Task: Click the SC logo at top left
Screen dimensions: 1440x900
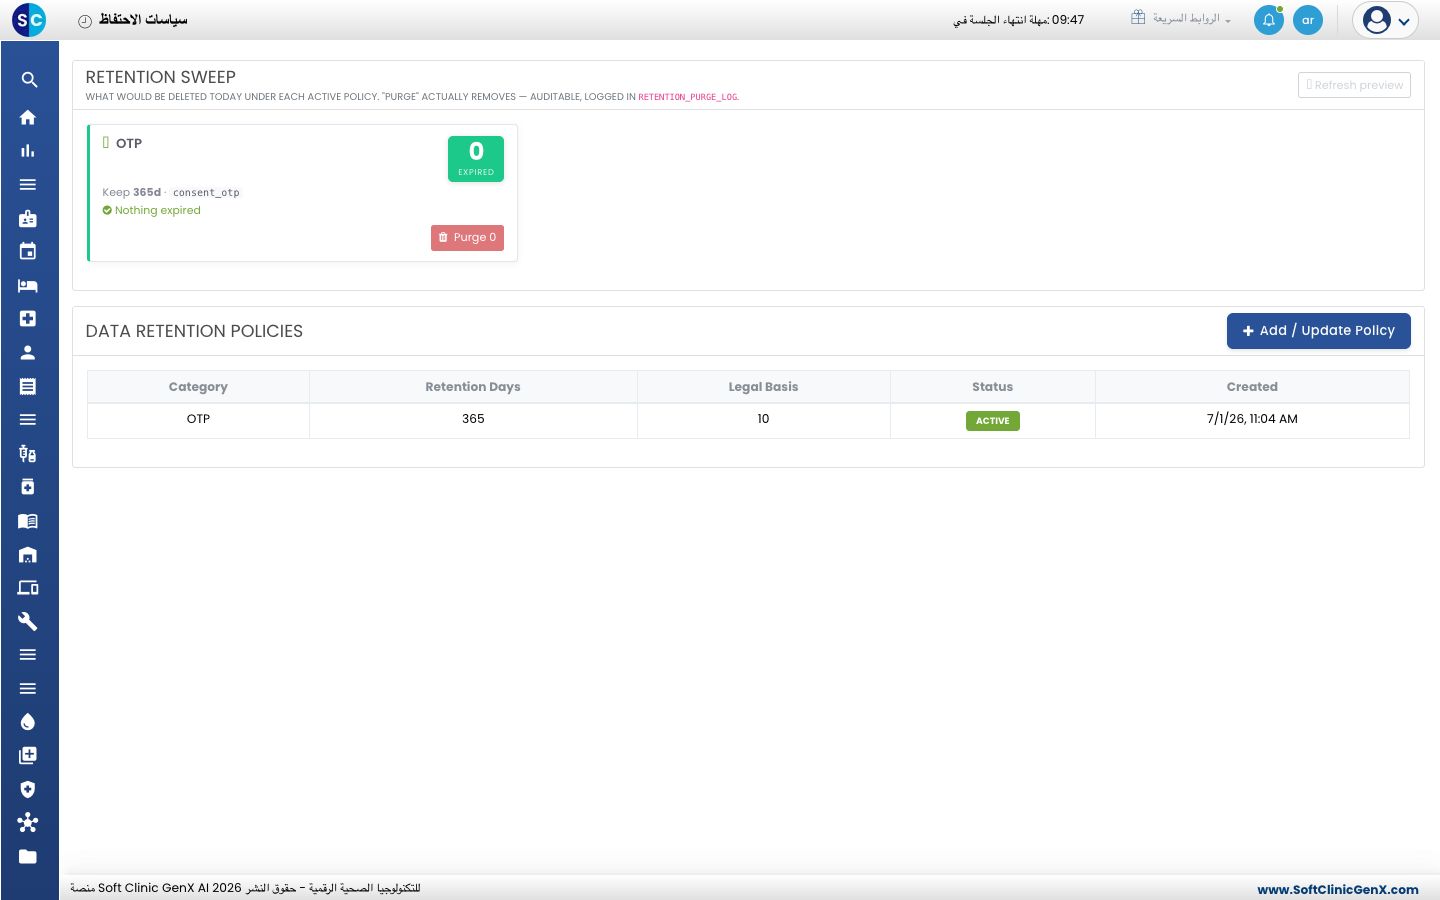Action: pyautogui.click(x=29, y=20)
